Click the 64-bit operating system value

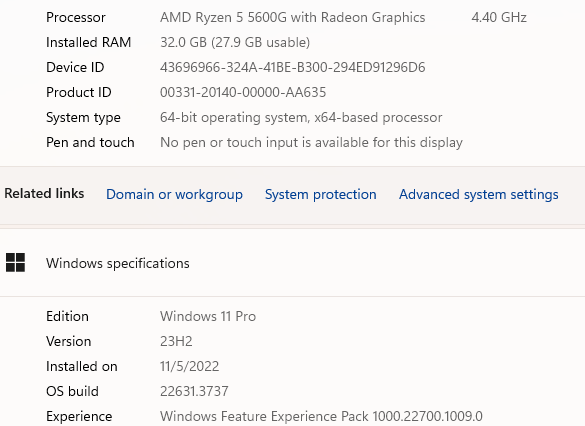click(301, 118)
